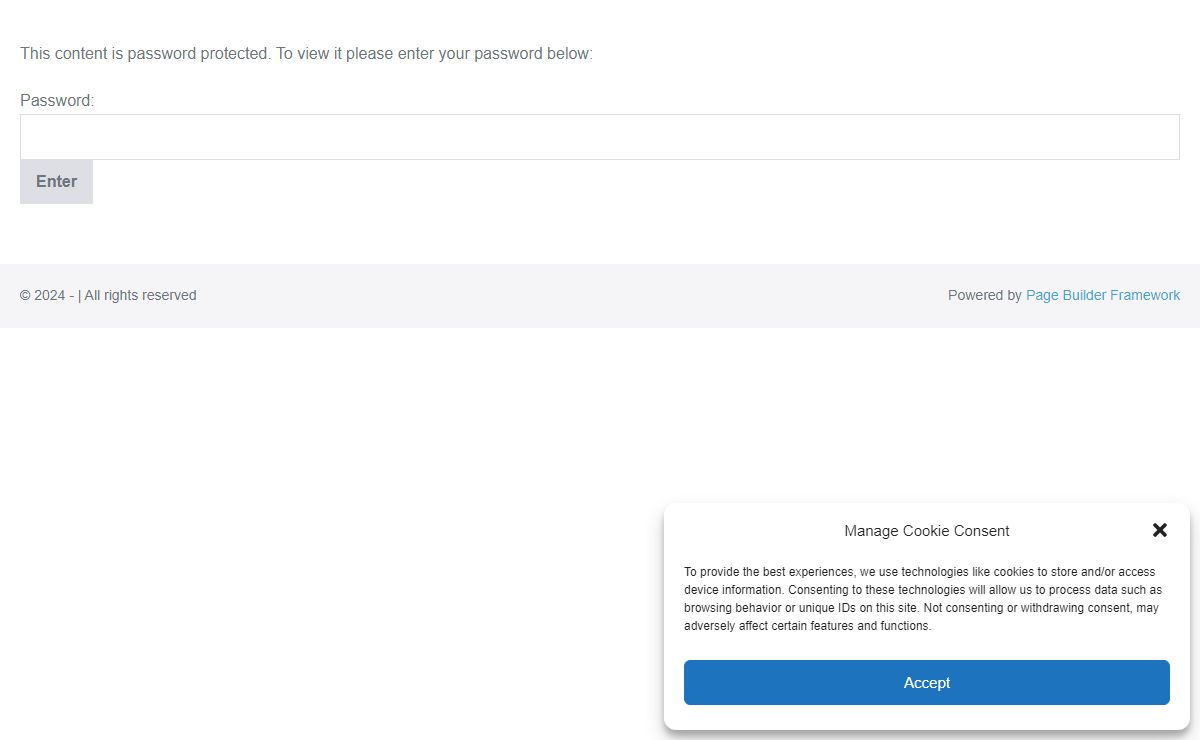Click the Enter button under Password
The image size is (1200, 740).
[x=56, y=182]
